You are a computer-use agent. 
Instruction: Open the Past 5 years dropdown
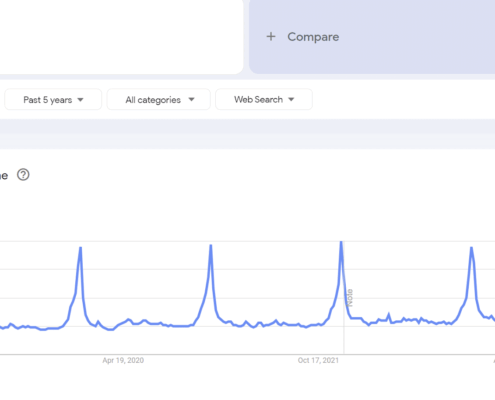click(x=53, y=99)
